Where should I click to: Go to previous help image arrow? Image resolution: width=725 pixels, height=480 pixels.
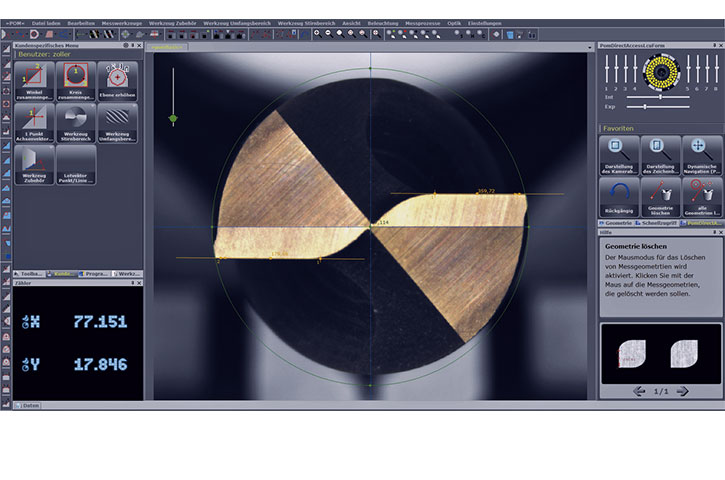pos(640,392)
